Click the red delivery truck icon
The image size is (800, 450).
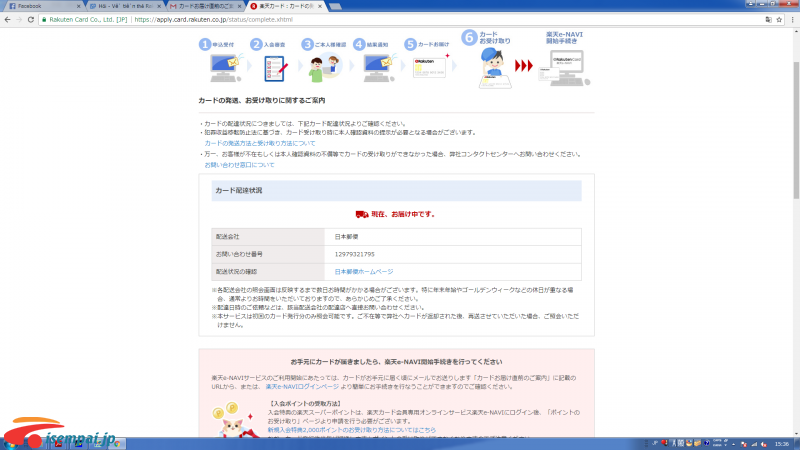(x=362, y=214)
